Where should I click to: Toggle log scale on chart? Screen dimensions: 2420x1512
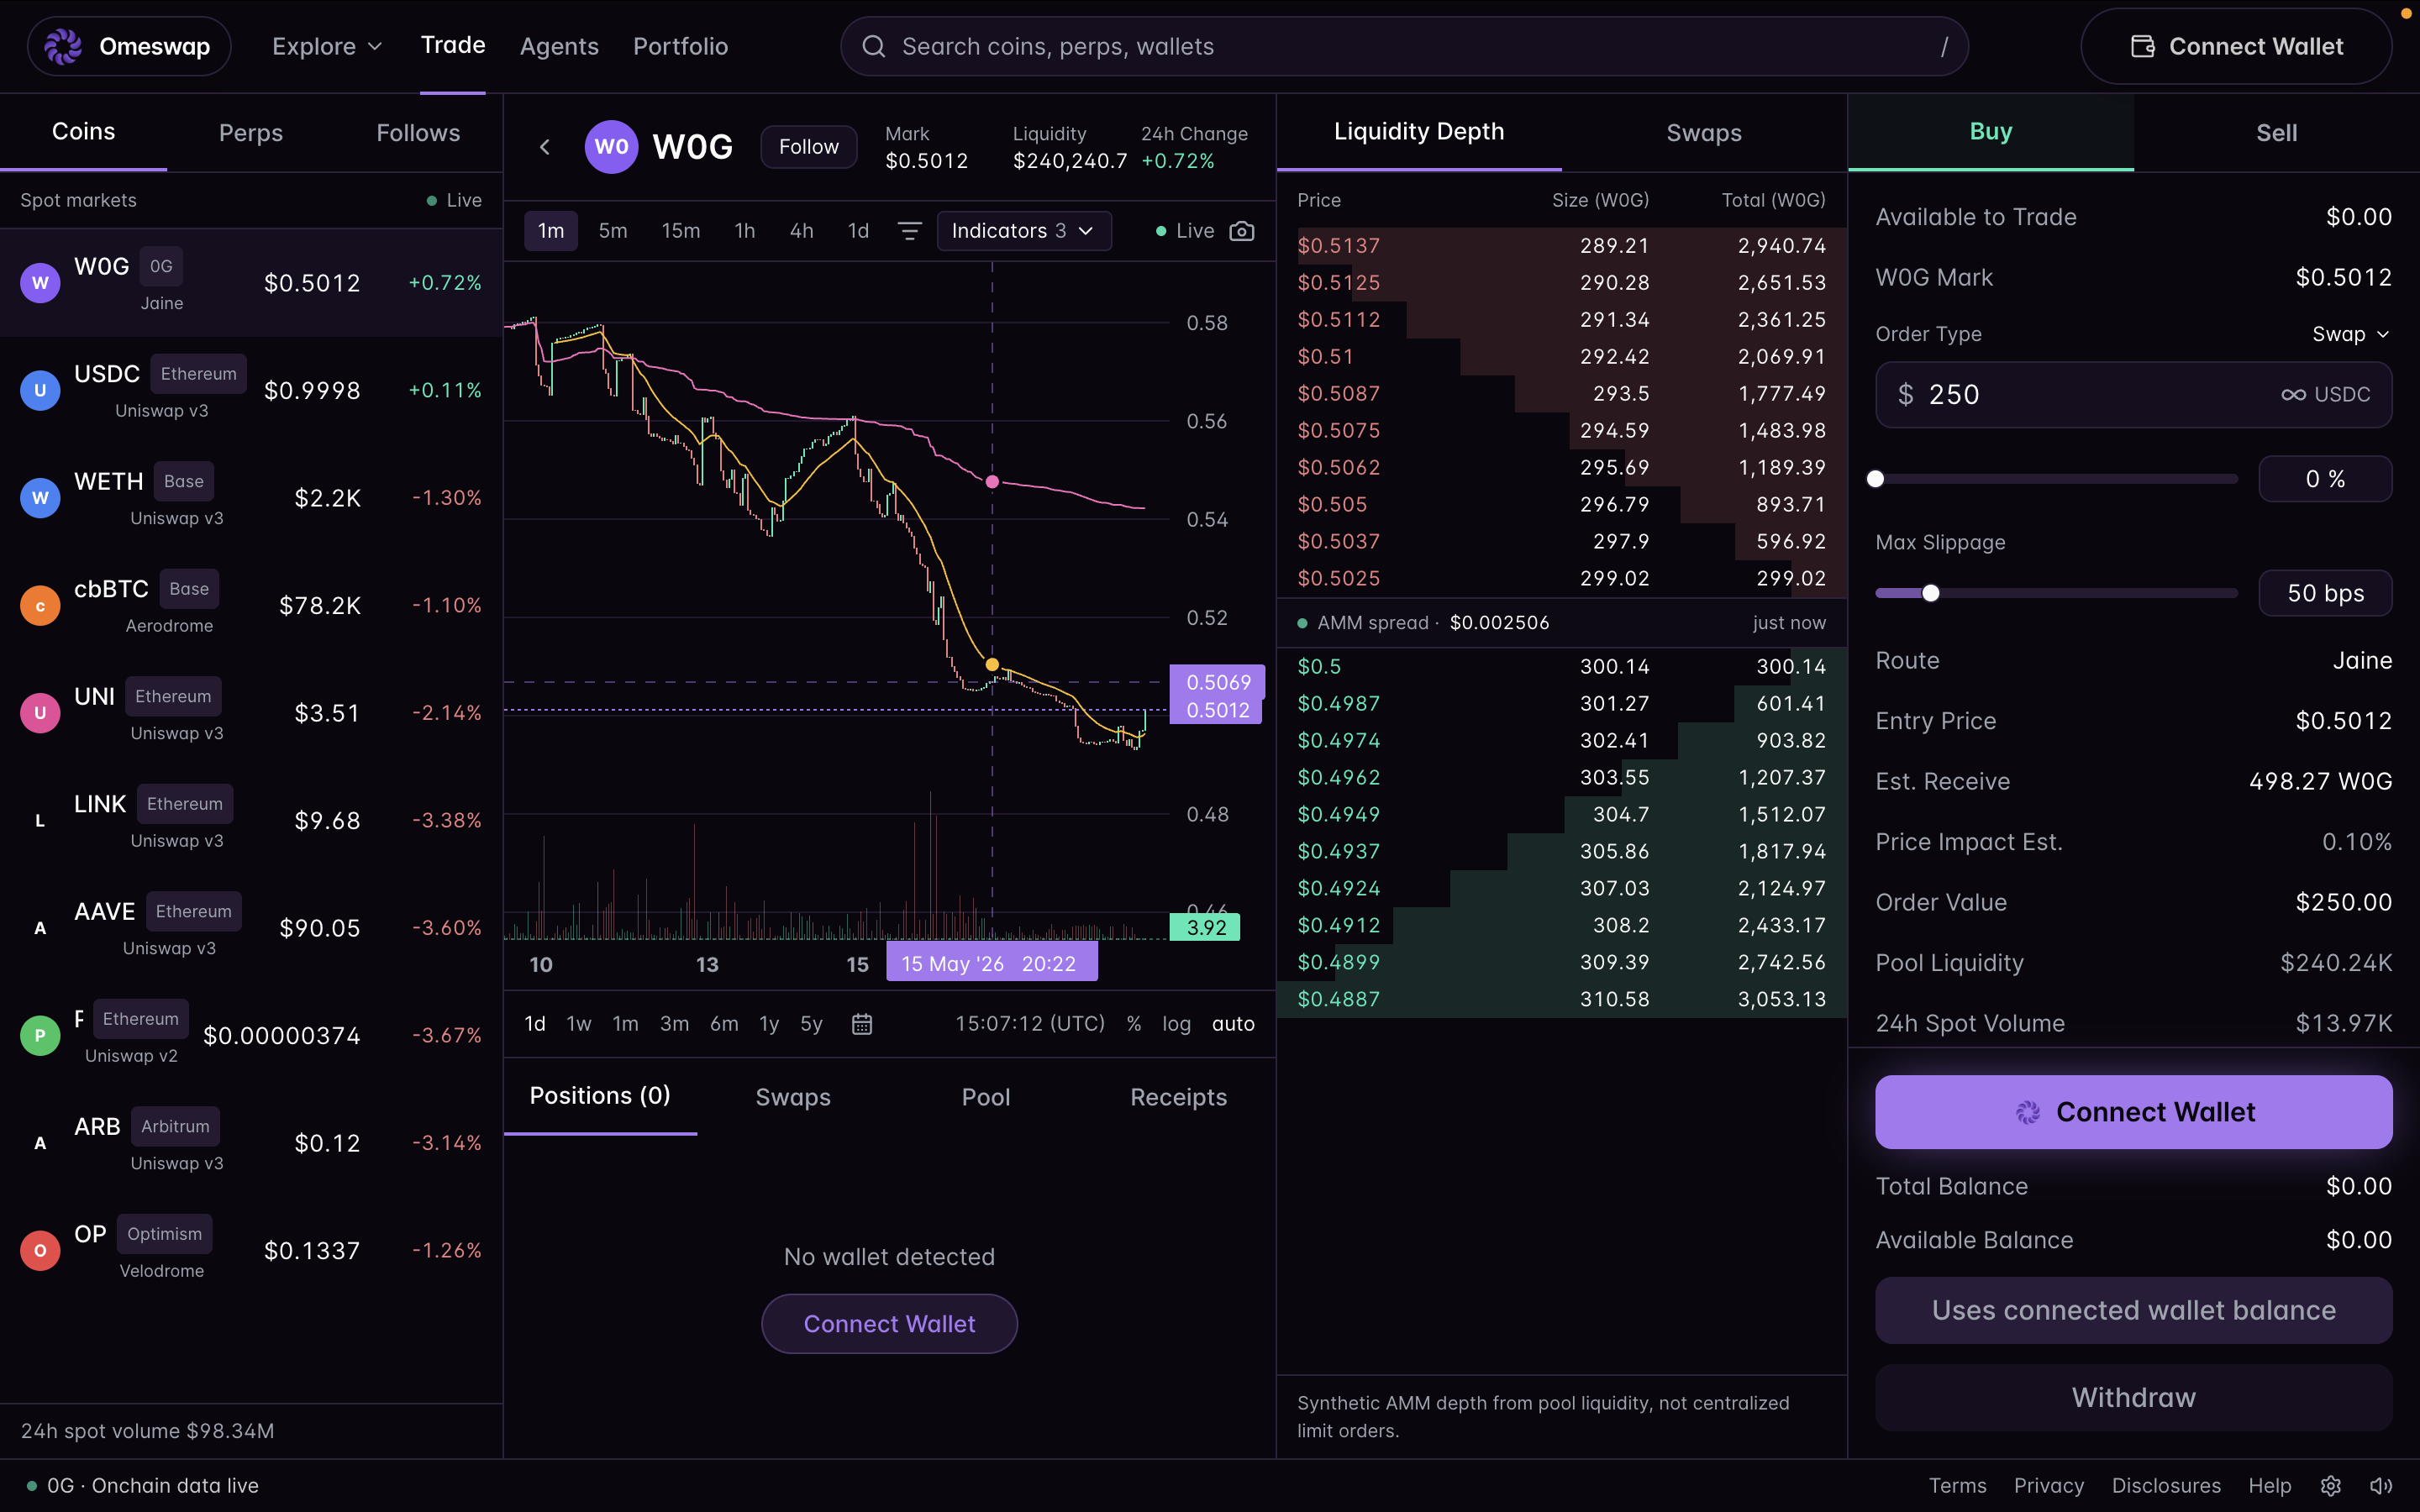pos(1176,1023)
